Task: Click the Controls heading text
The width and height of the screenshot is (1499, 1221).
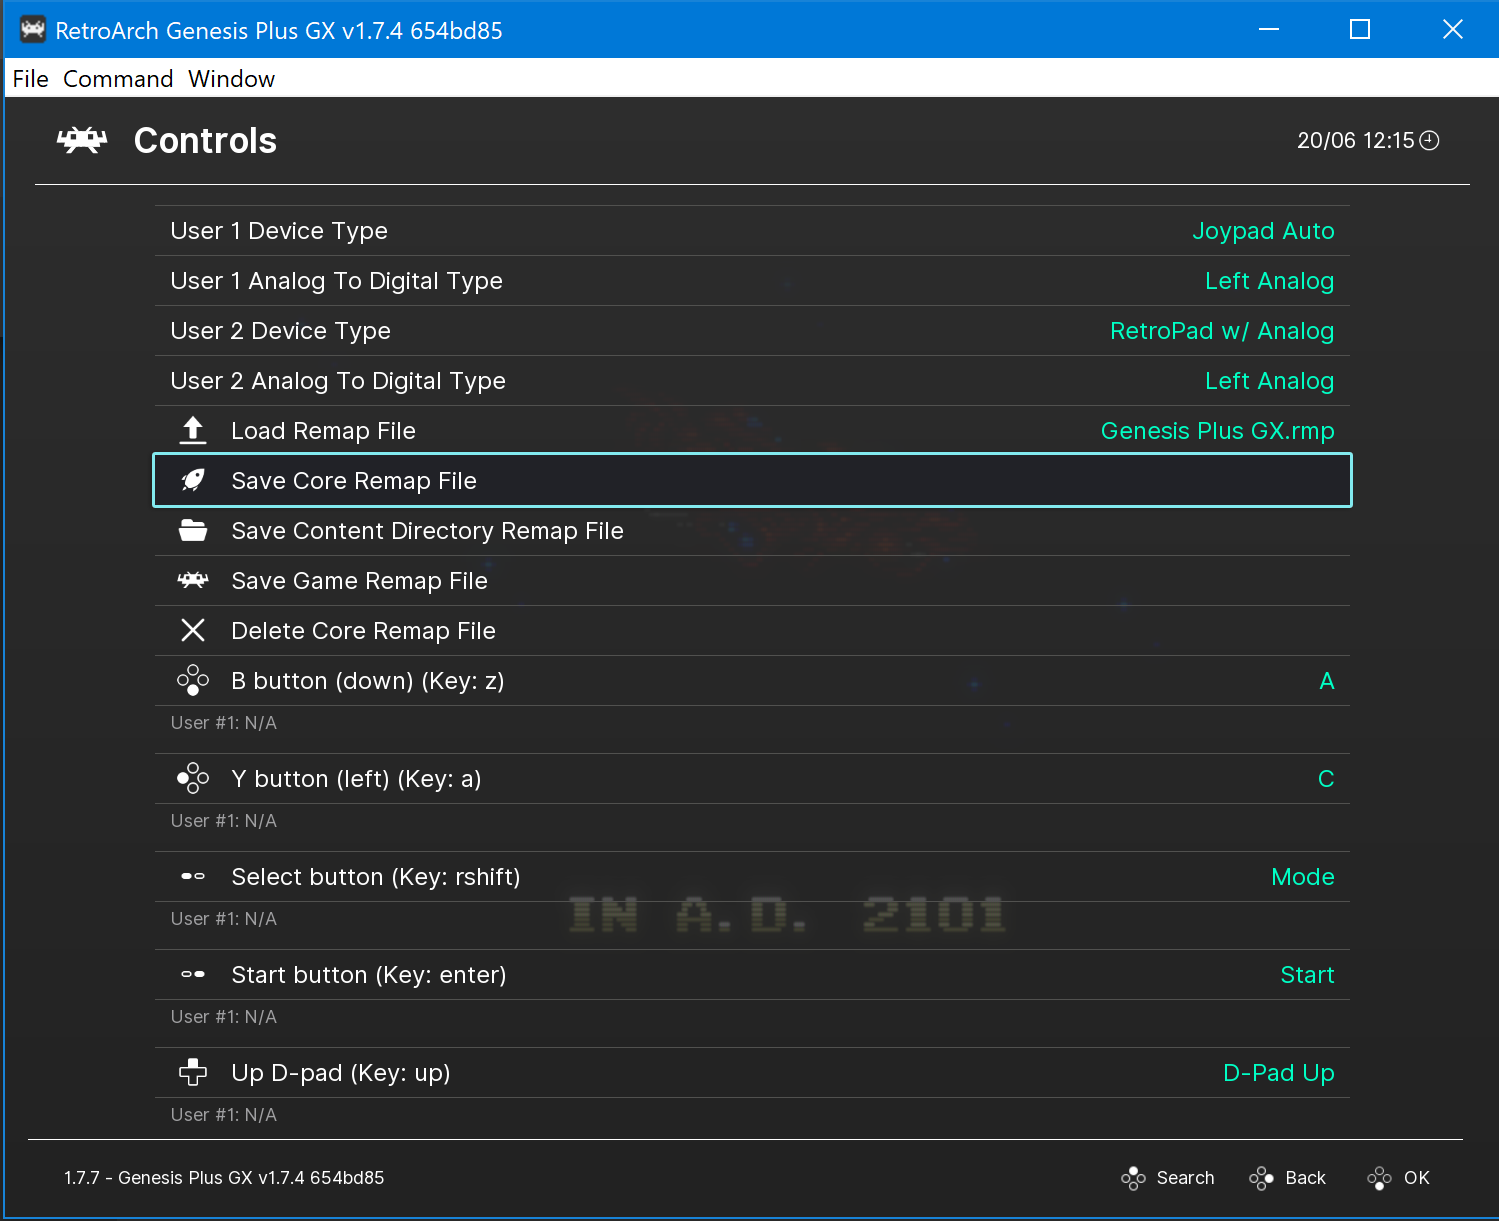Action: 205,141
